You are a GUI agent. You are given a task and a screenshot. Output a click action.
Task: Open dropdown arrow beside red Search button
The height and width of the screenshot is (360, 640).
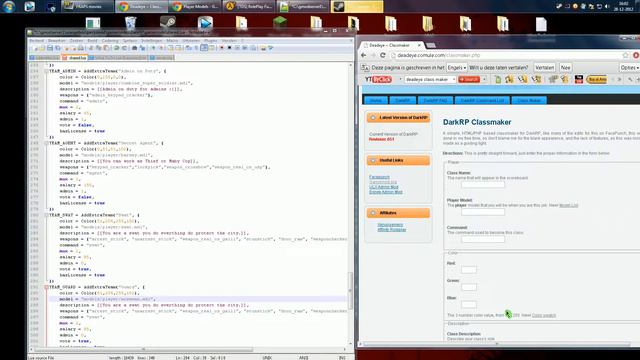pos(484,79)
